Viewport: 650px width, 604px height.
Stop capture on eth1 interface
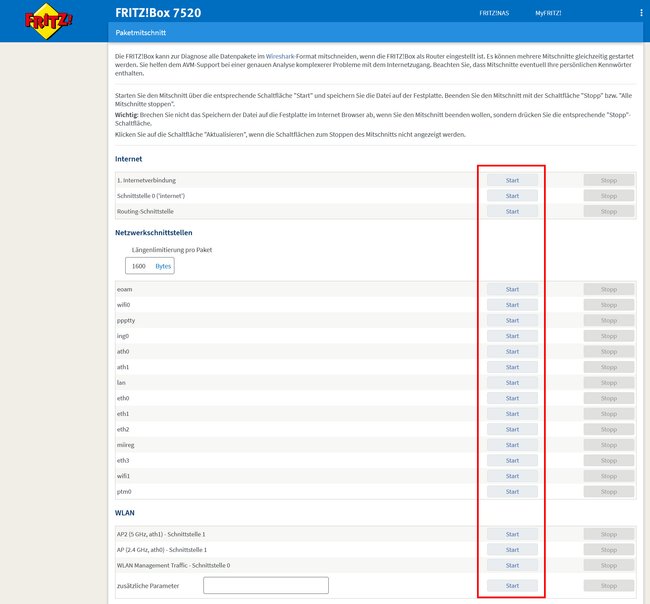point(609,414)
